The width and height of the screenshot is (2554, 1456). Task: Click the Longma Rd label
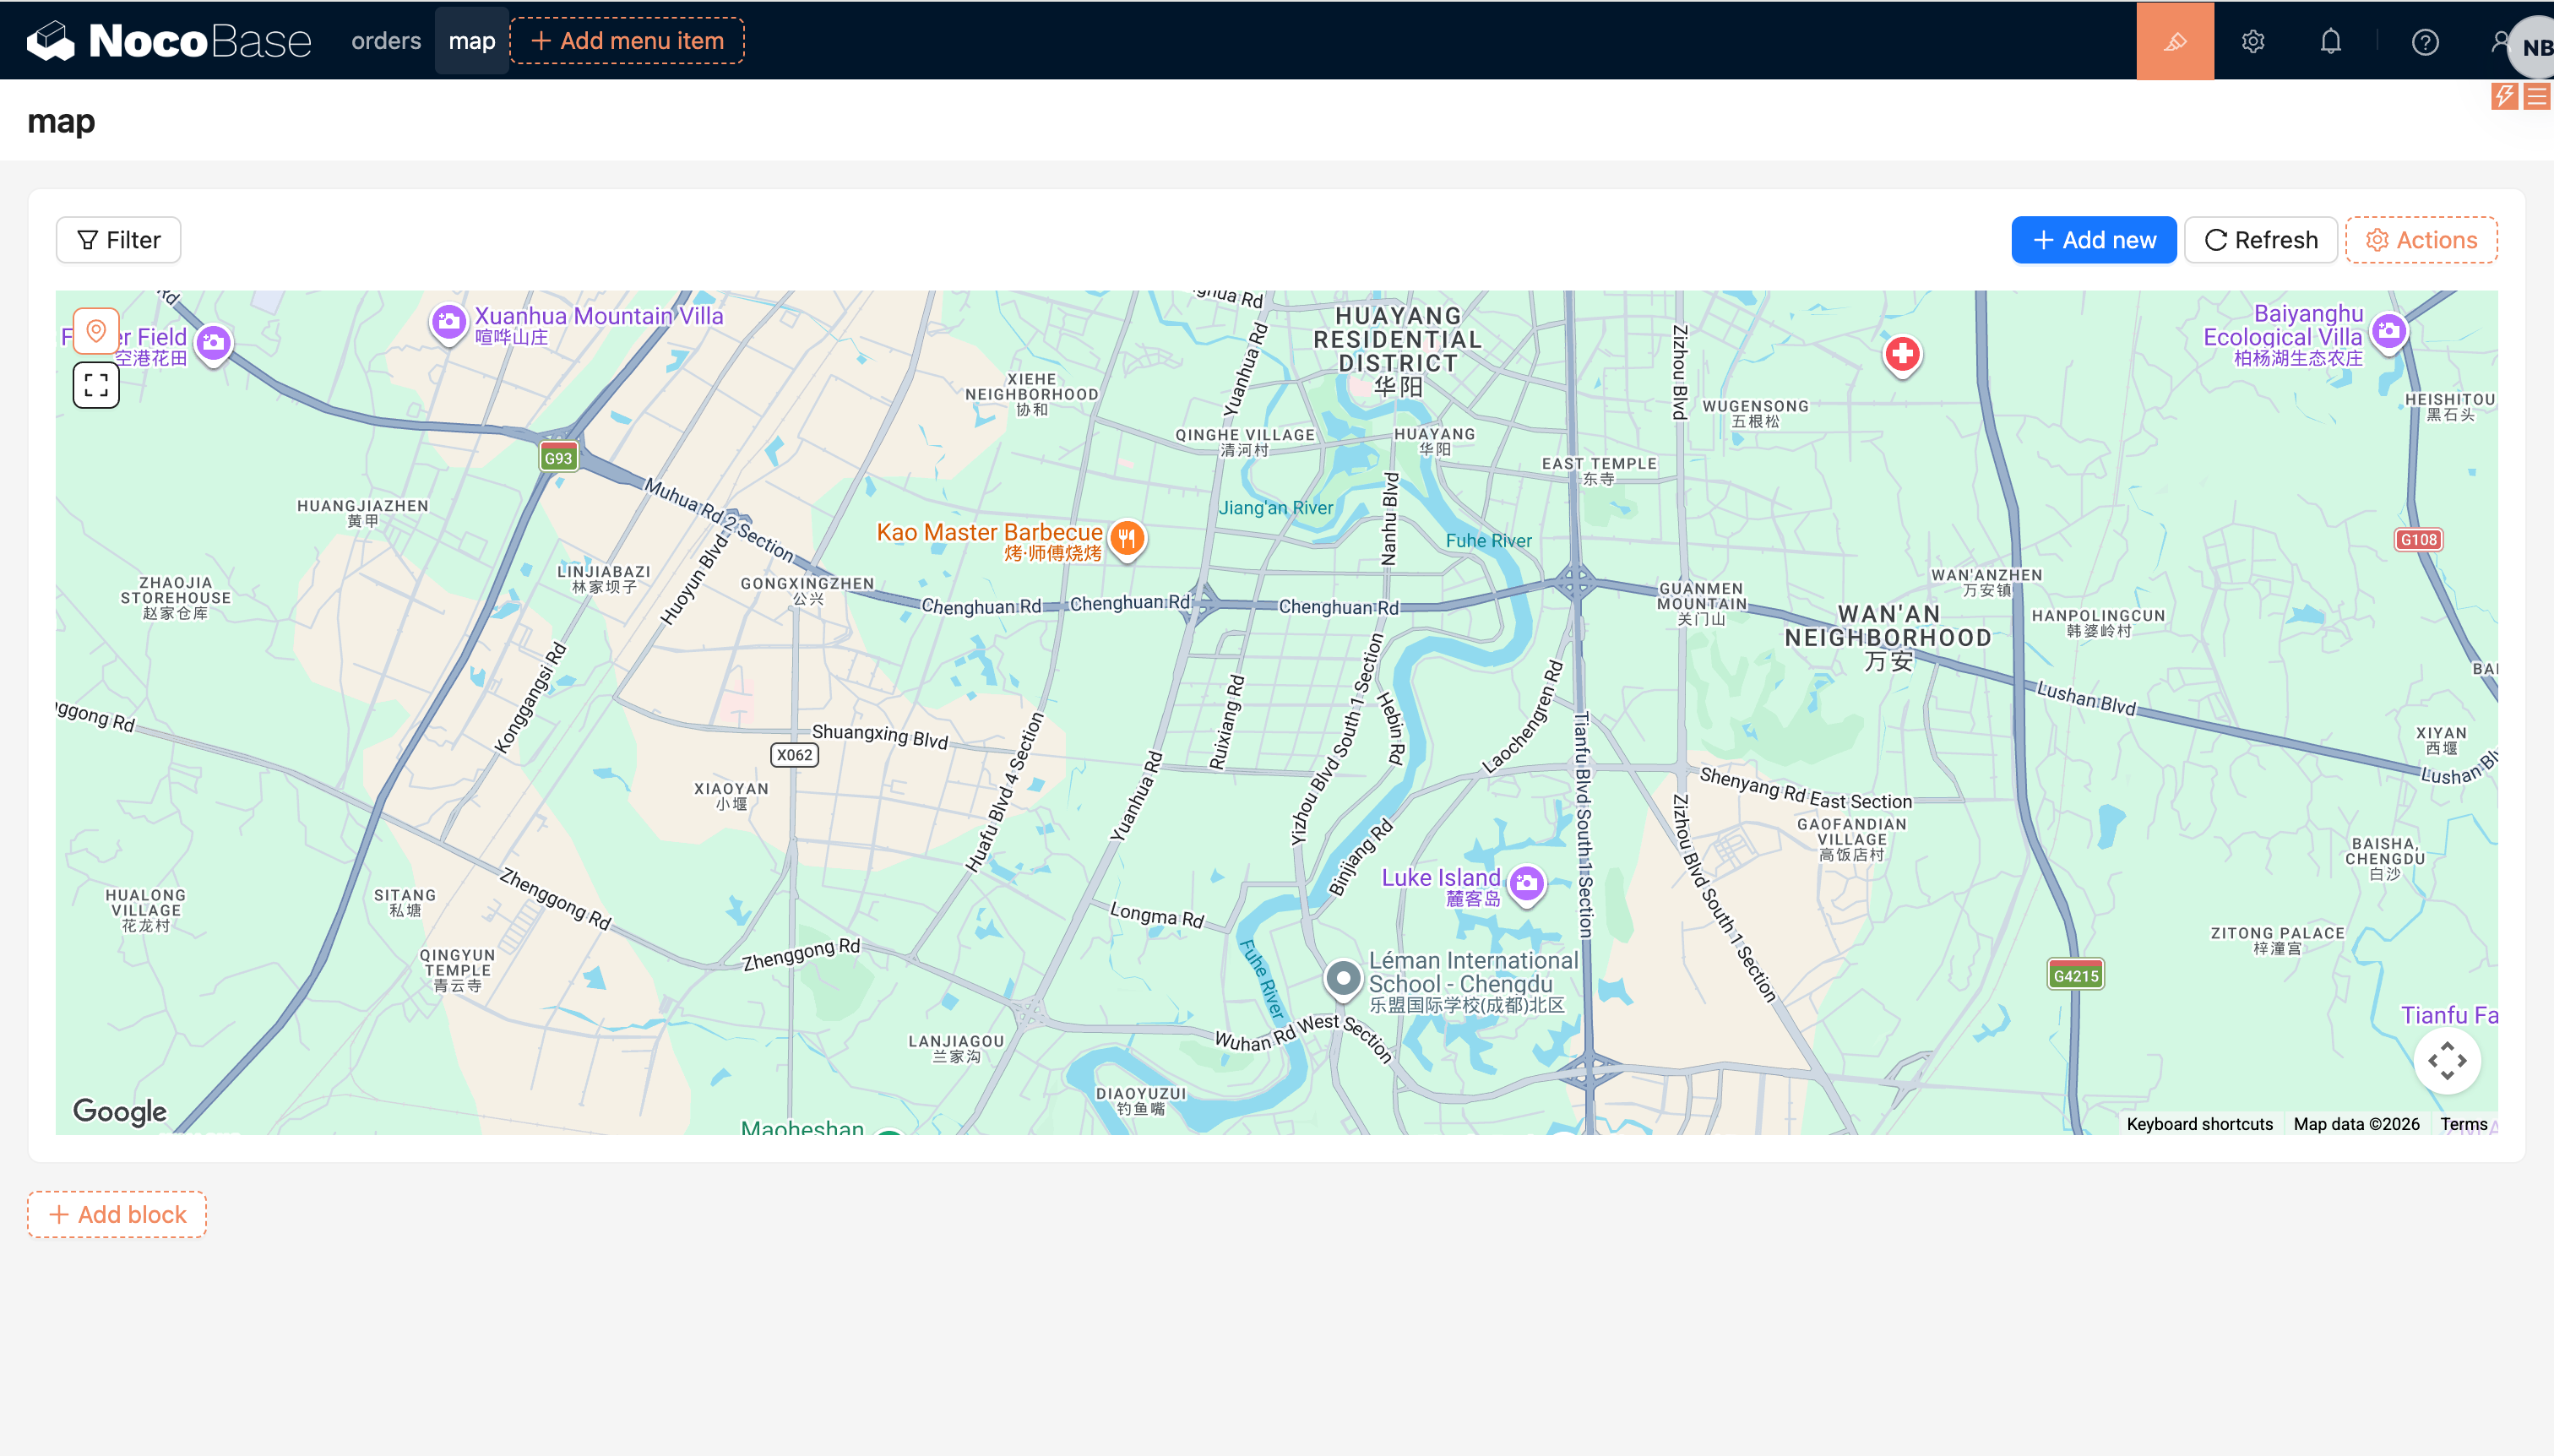pos(1157,915)
